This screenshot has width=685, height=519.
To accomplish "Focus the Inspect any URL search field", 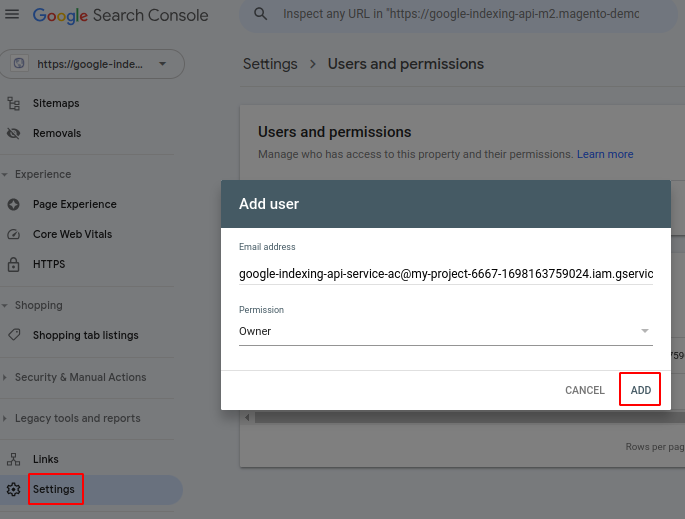I will point(460,14).
